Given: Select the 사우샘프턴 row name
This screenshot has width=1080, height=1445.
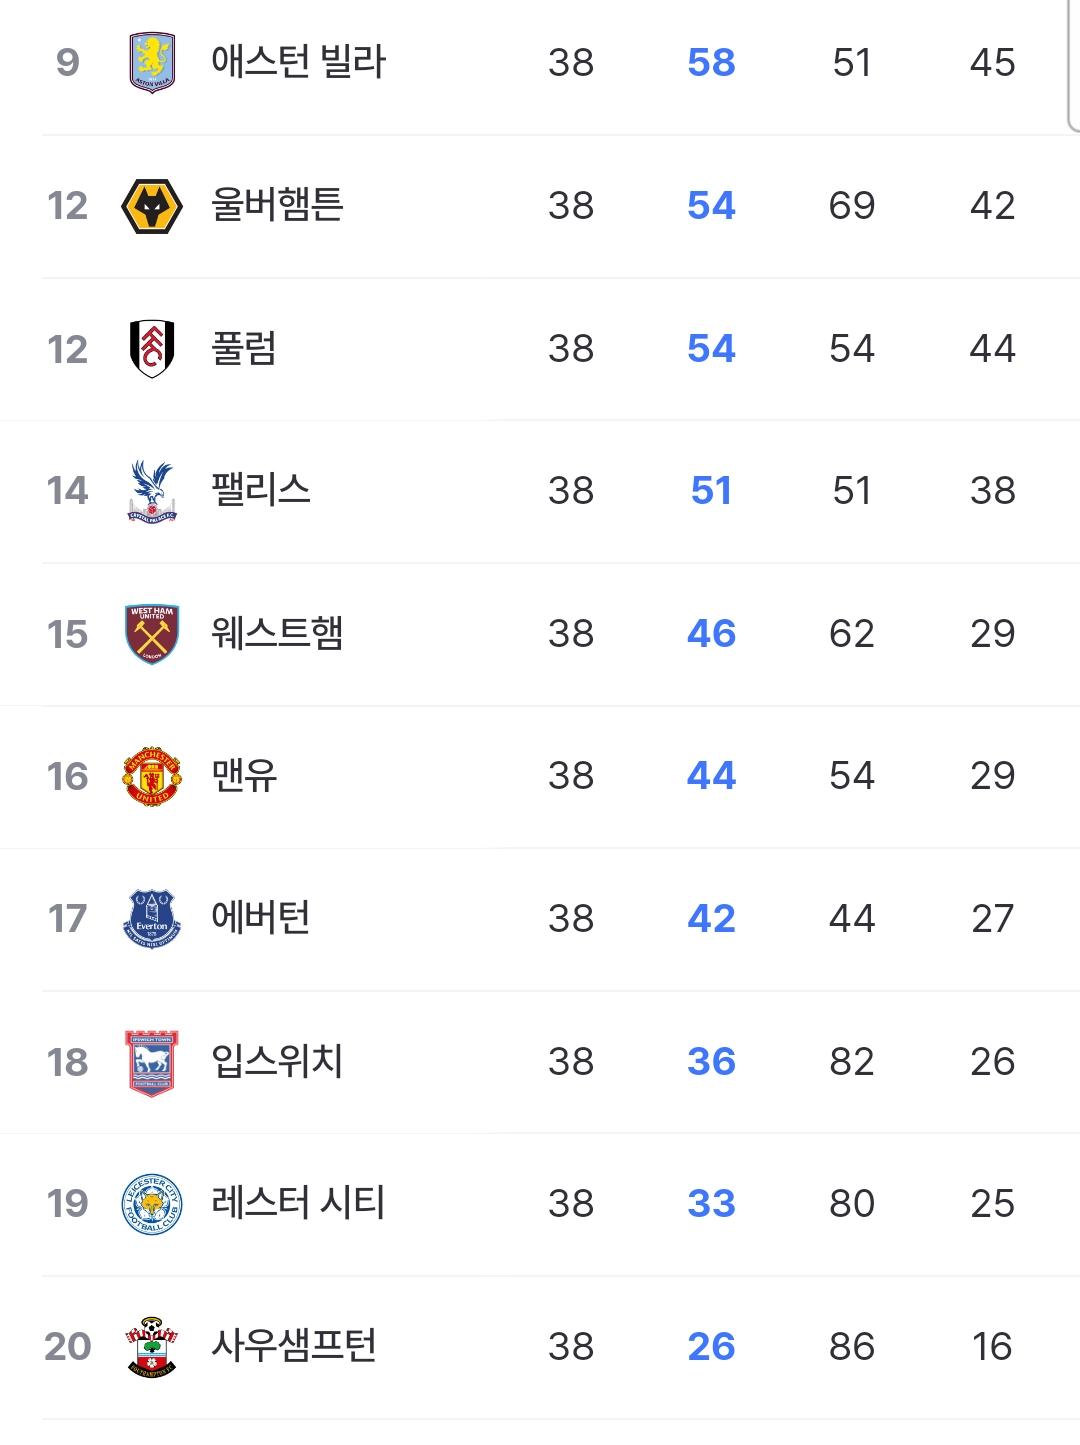Looking at the screenshot, I should click(x=293, y=1346).
